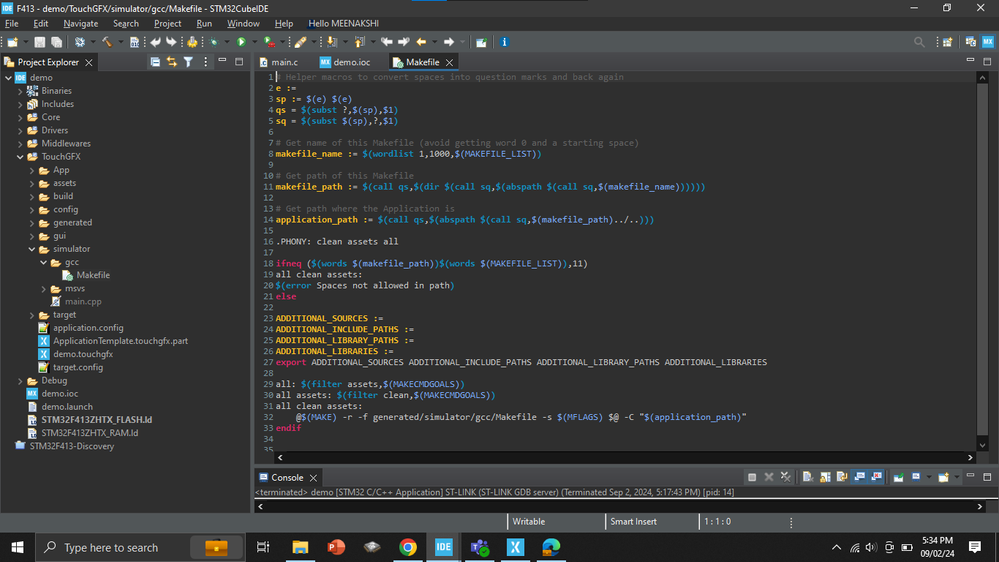The image size is (999, 562).
Task: Click the green Run button in toolbar
Action: coord(241,42)
